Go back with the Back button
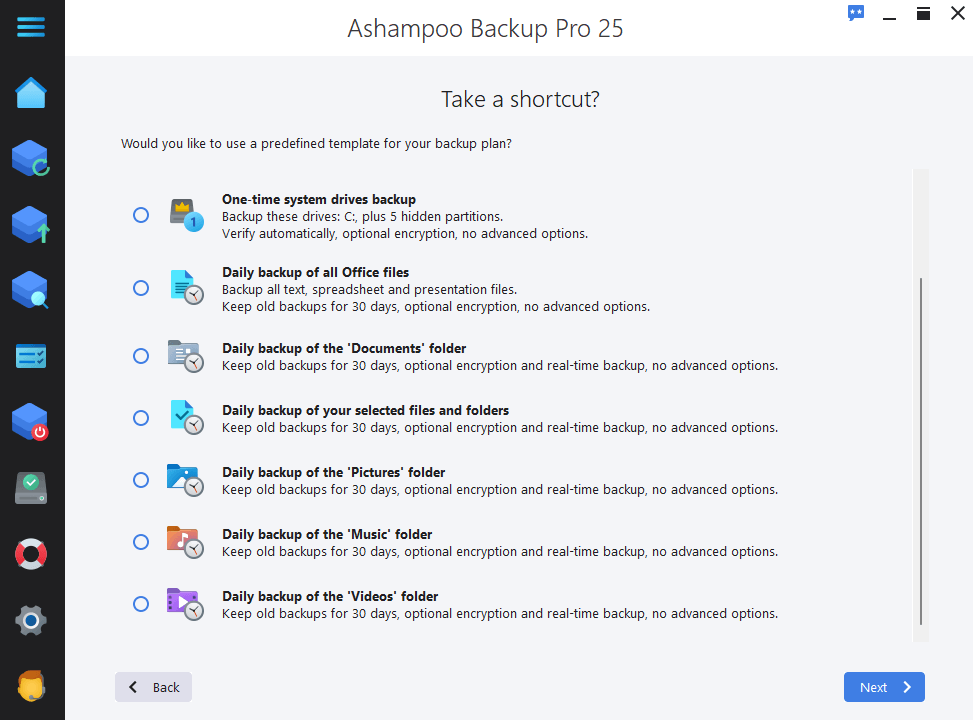The height and width of the screenshot is (720, 973). coord(153,687)
